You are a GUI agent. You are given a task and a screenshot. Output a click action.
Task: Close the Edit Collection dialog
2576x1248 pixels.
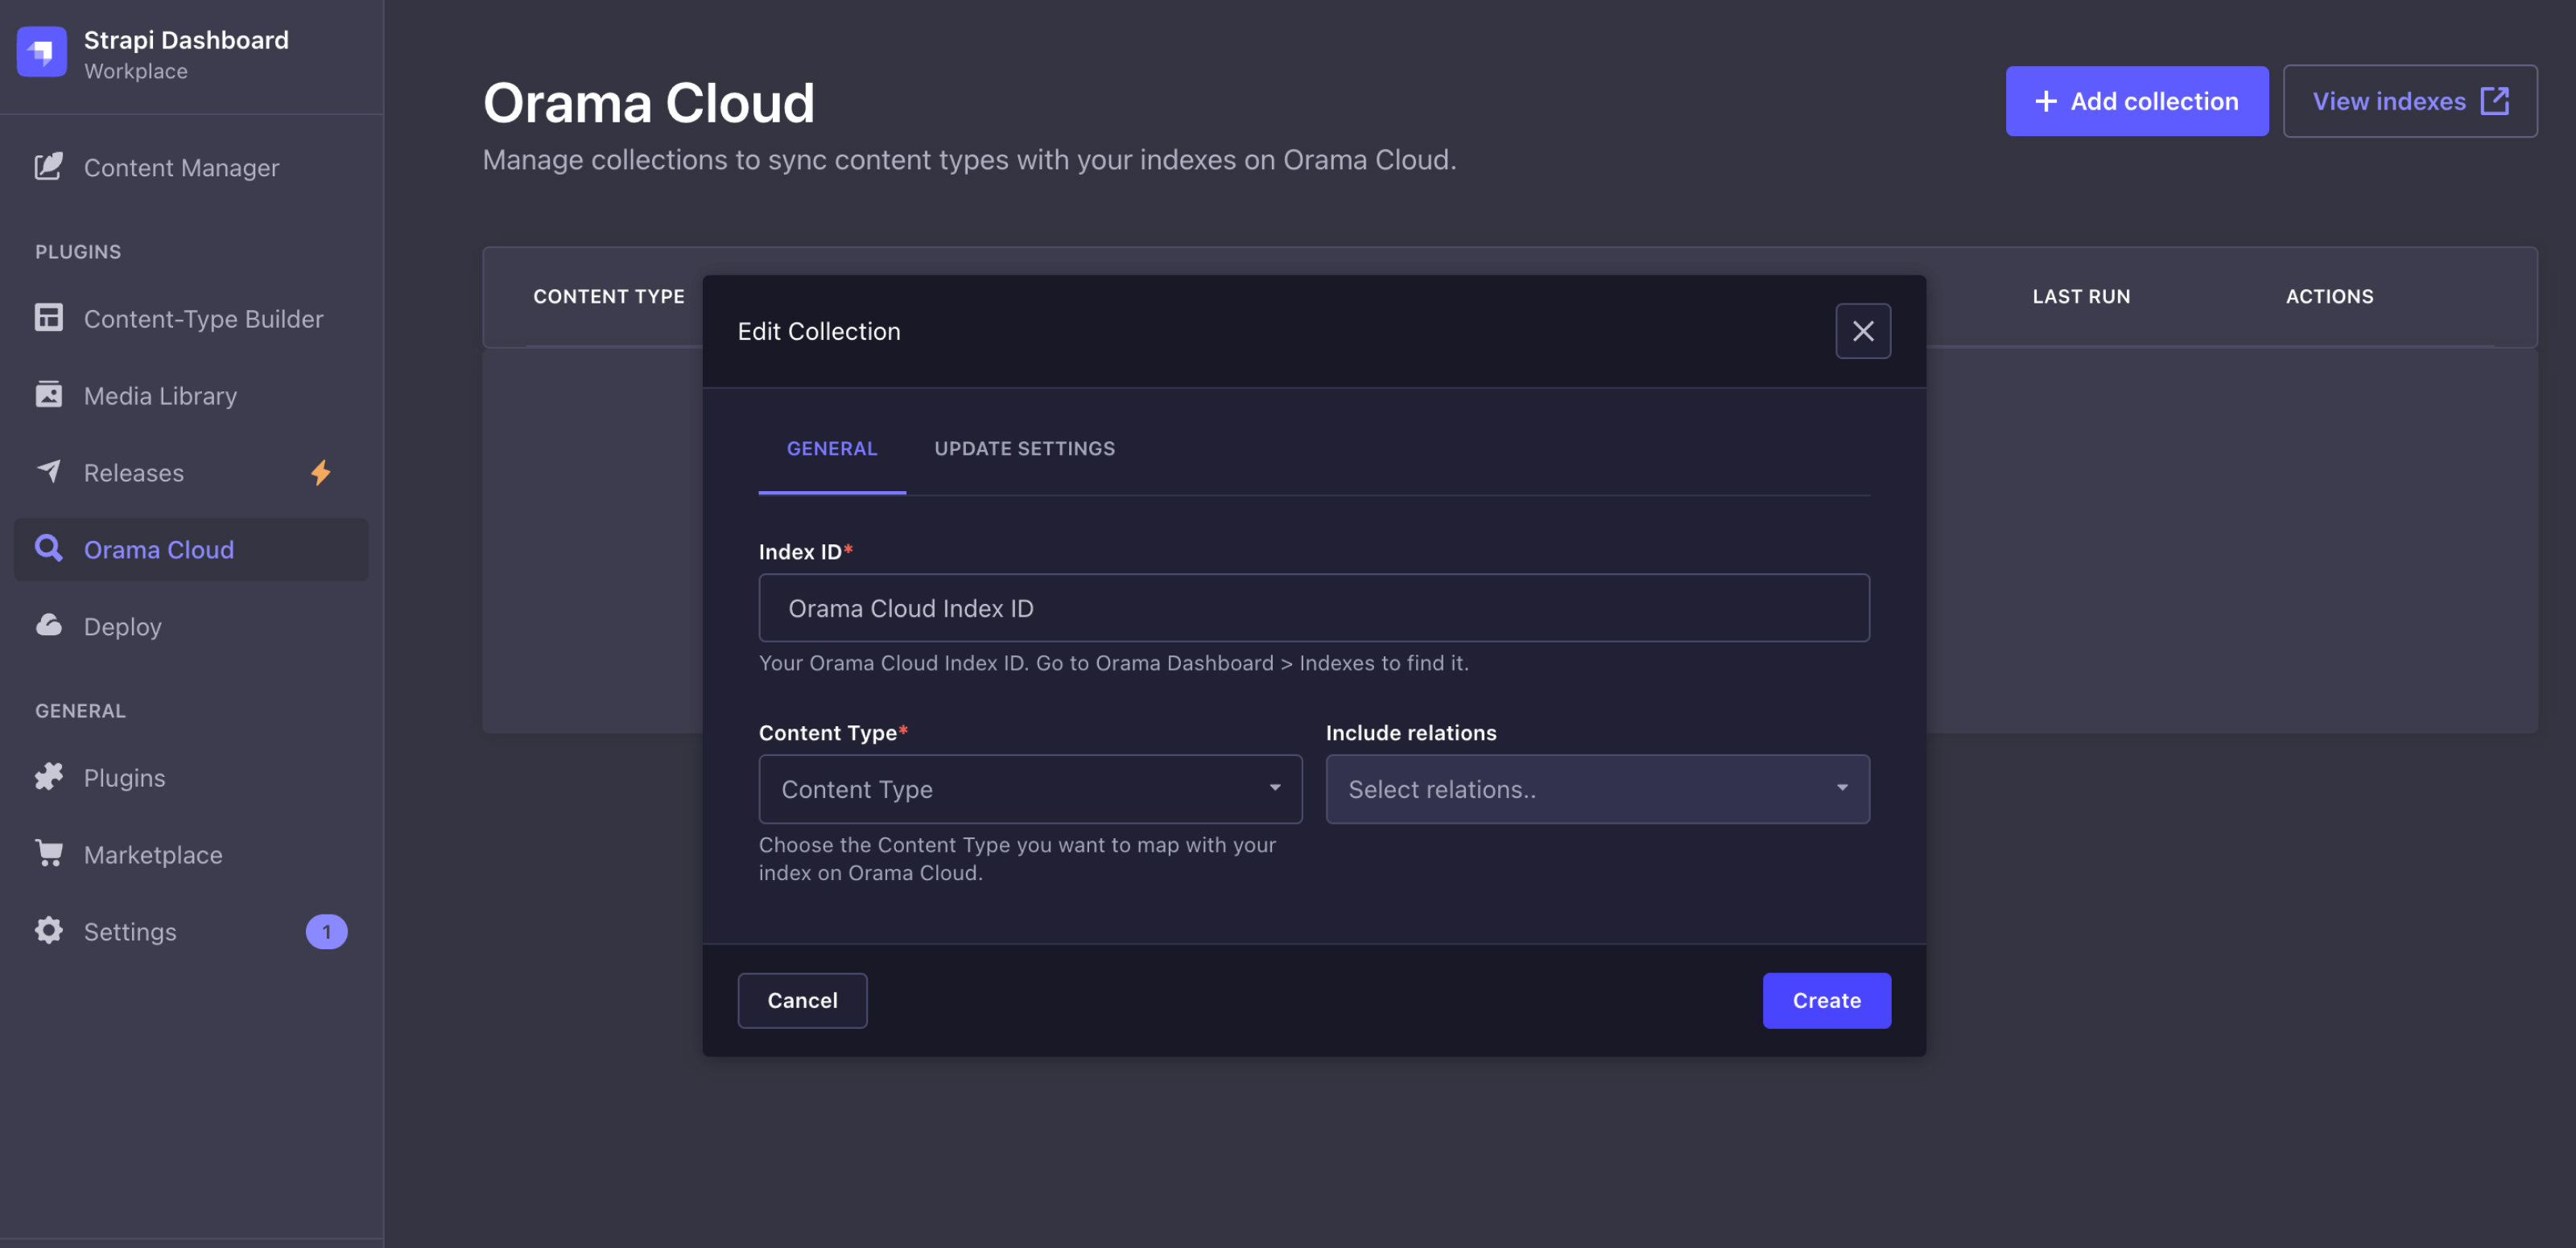[1863, 331]
